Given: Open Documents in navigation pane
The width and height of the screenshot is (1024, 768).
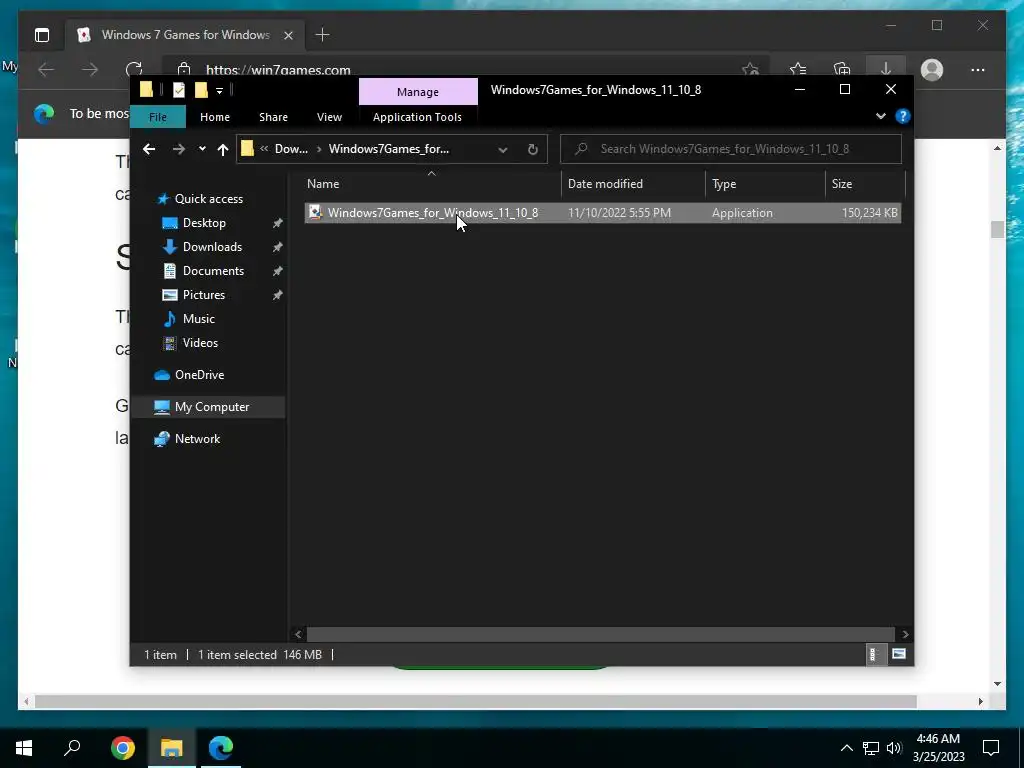Looking at the screenshot, I should tap(213, 271).
